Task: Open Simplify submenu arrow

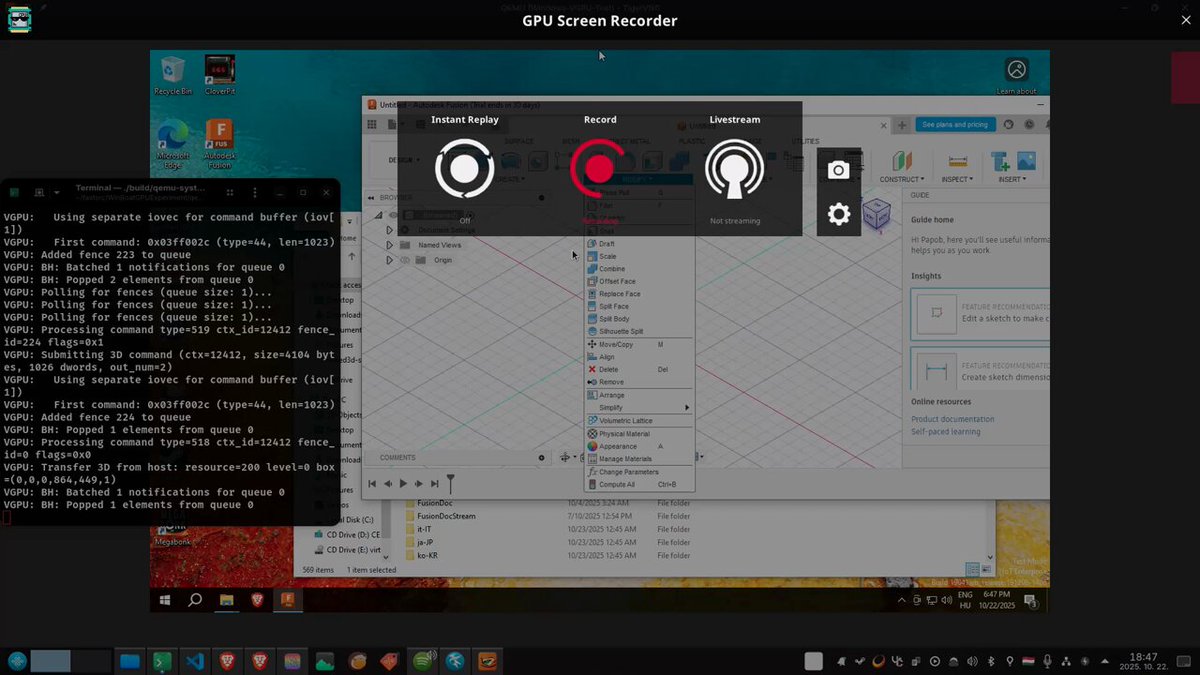Action: coord(687,407)
